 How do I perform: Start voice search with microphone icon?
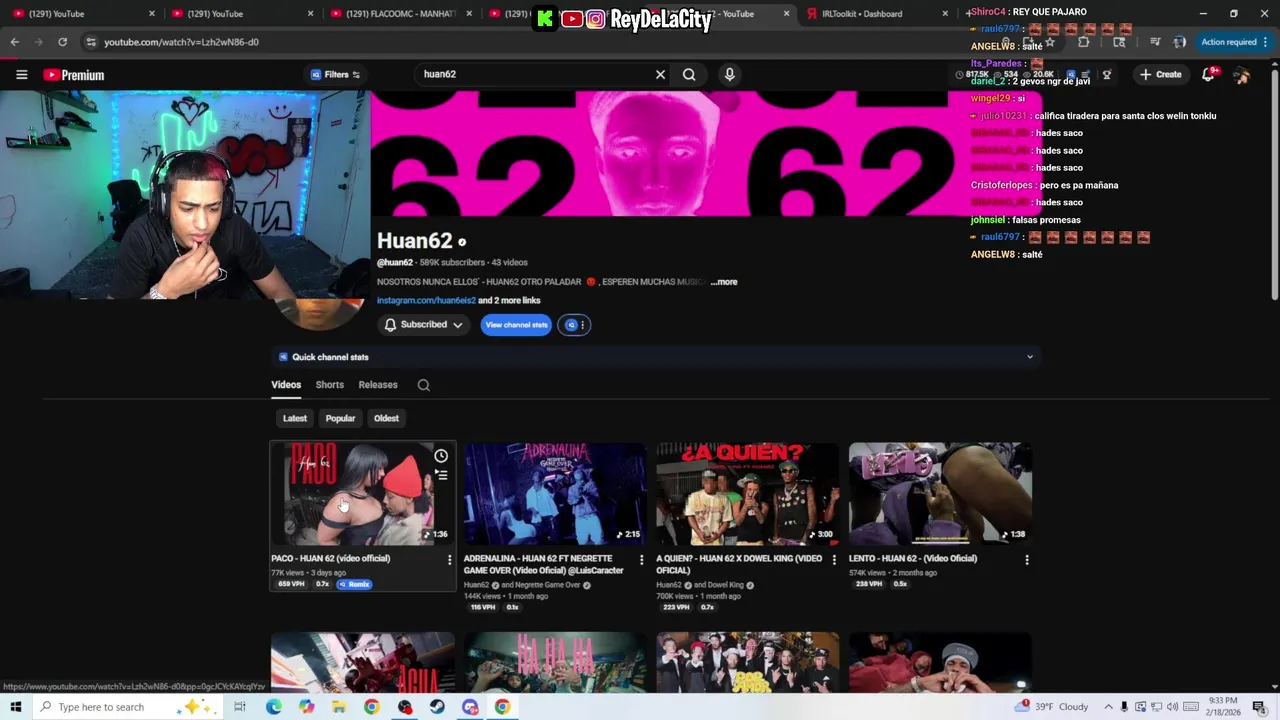tap(729, 74)
